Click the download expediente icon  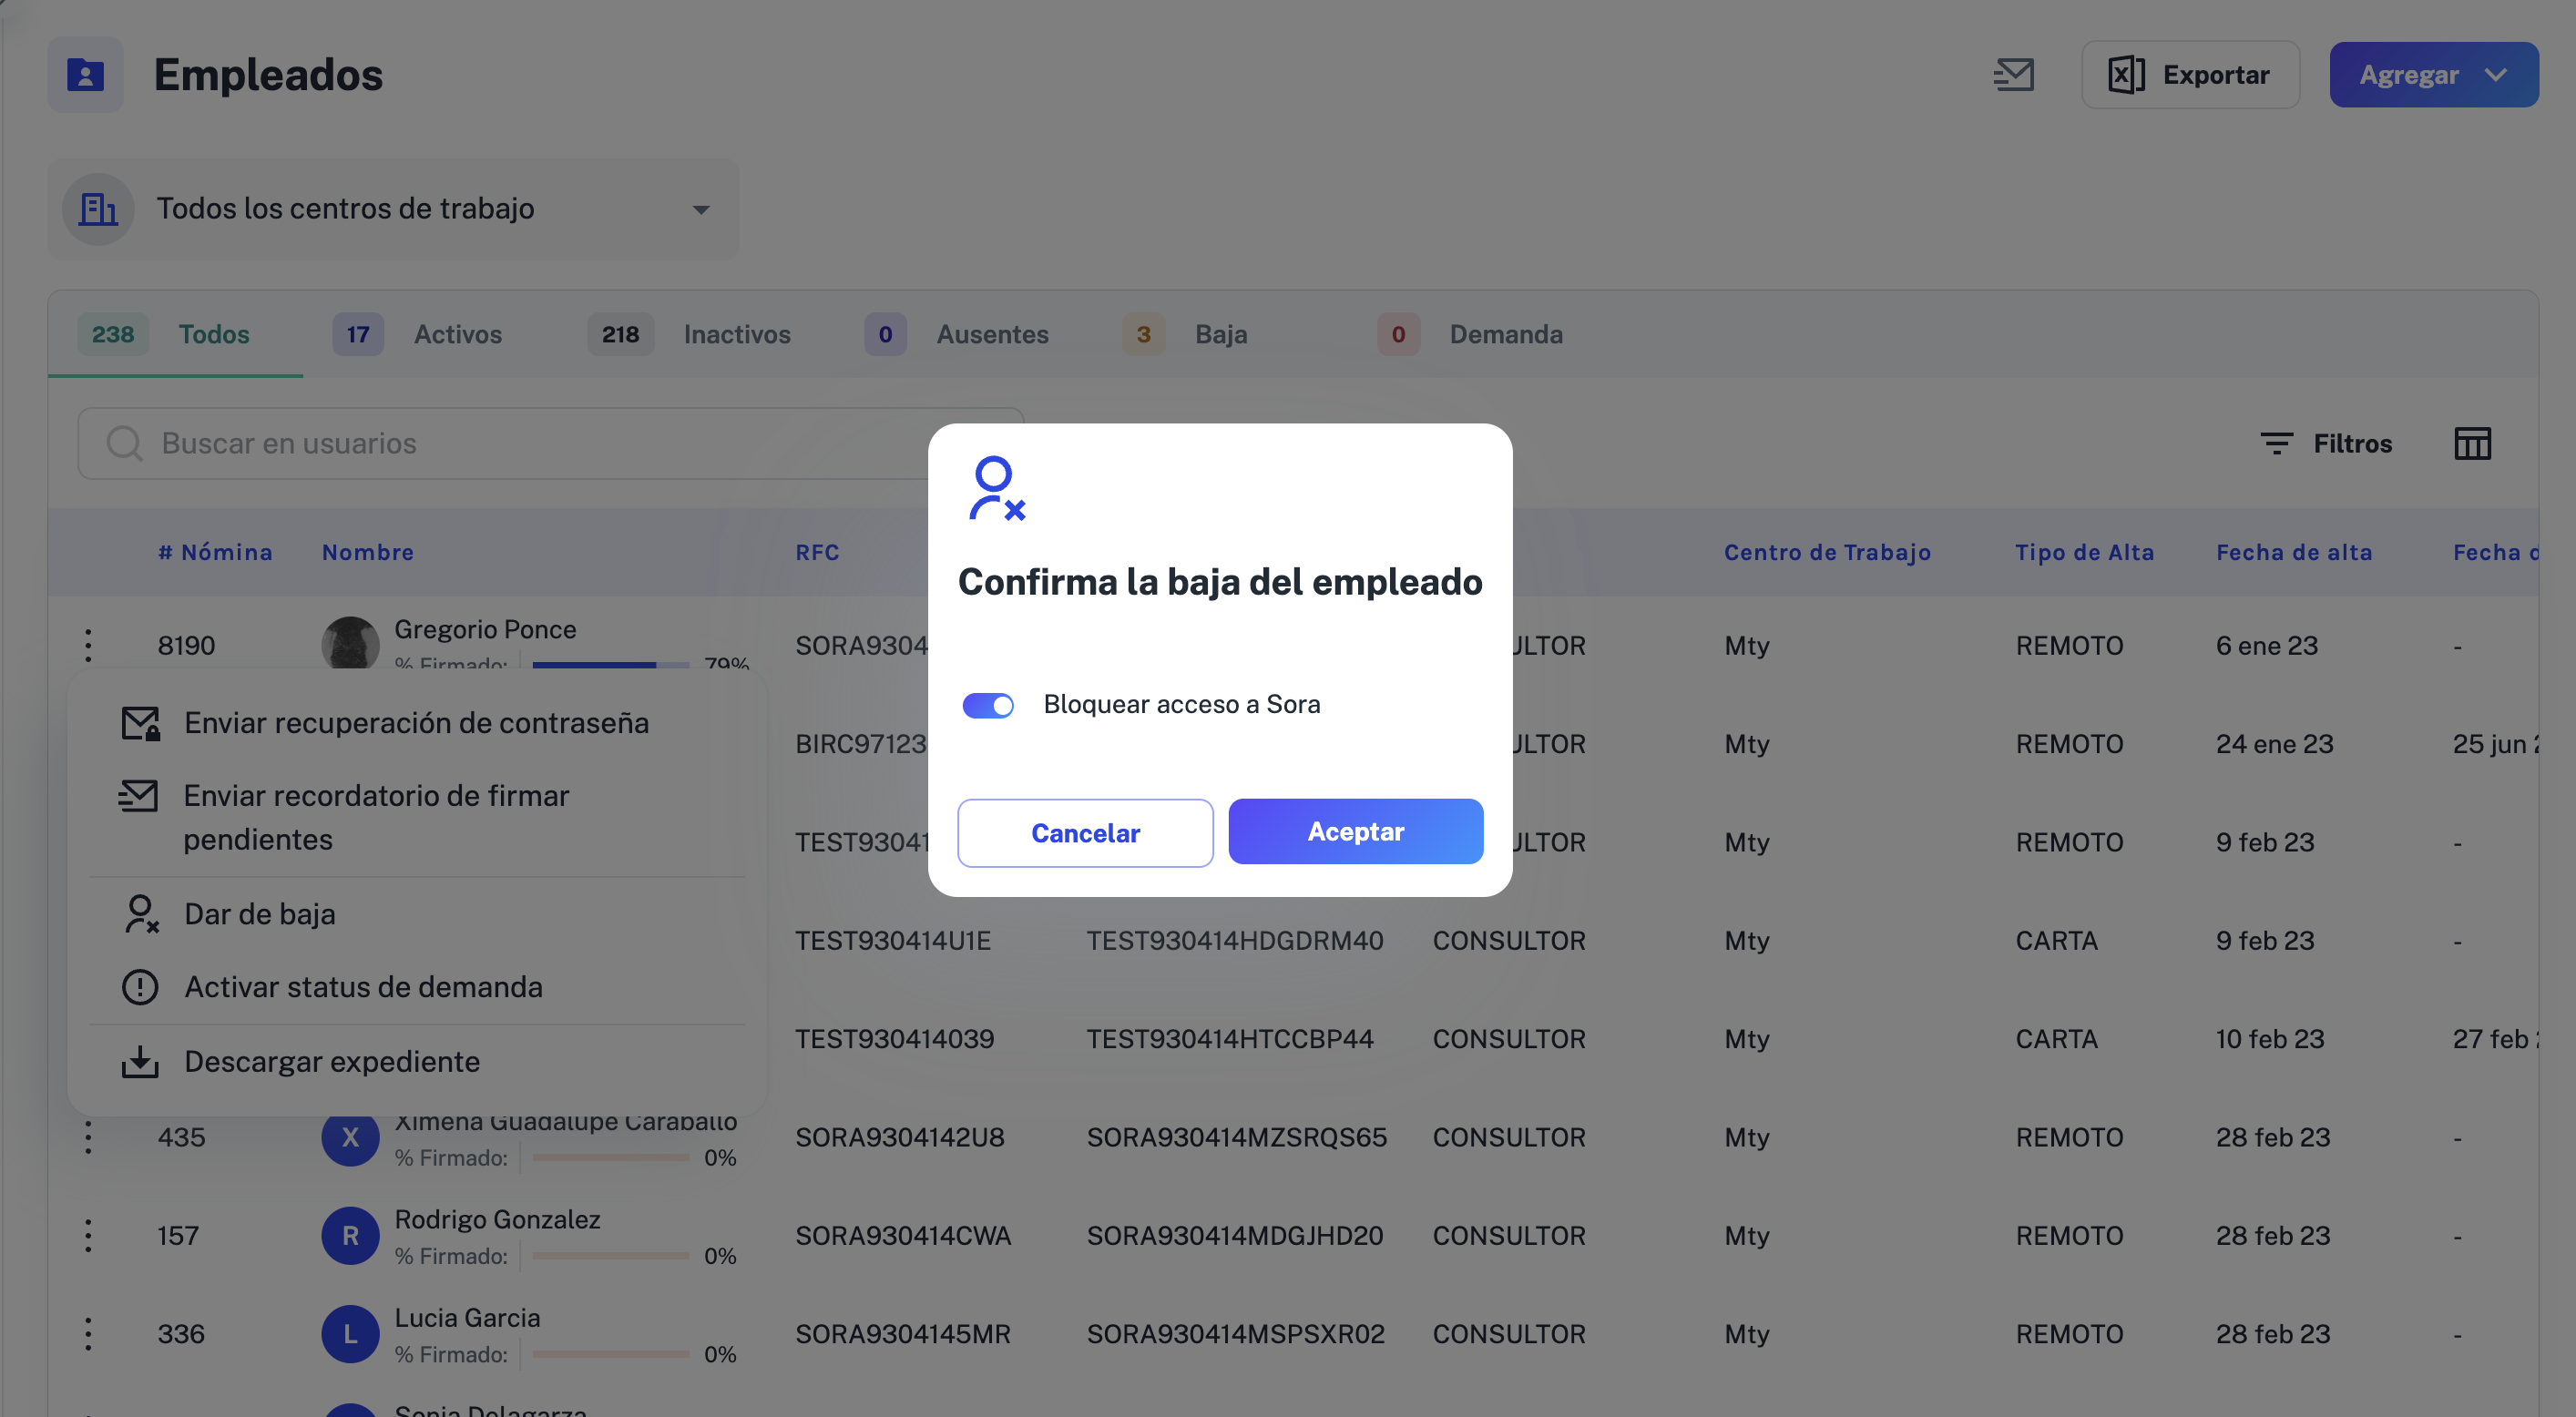click(x=140, y=1062)
